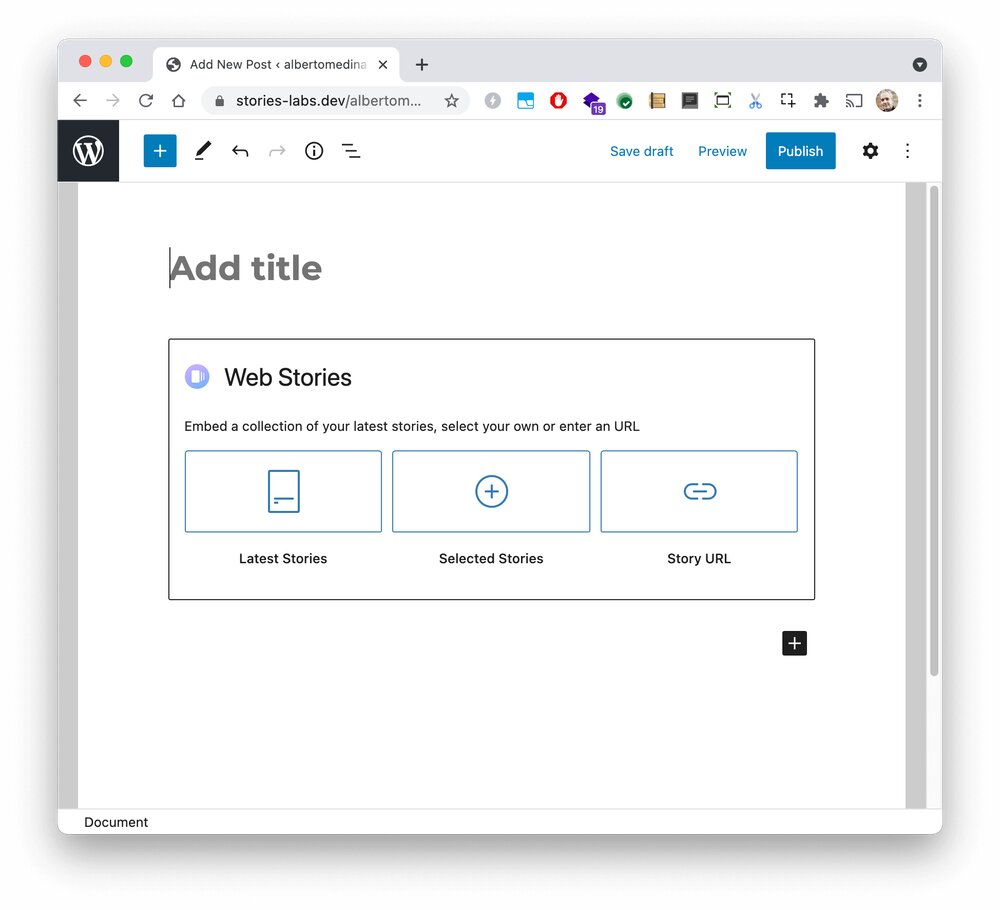Image resolution: width=1000 pixels, height=910 pixels.
Task: Open the editor options three-dot menu
Action: (x=908, y=151)
